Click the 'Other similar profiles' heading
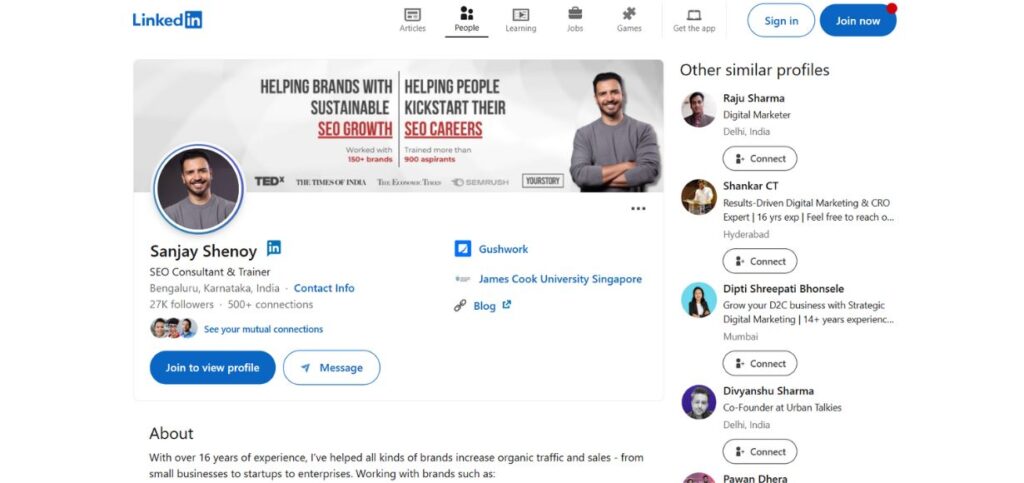Viewport: 1024px width, 483px height. pos(754,70)
